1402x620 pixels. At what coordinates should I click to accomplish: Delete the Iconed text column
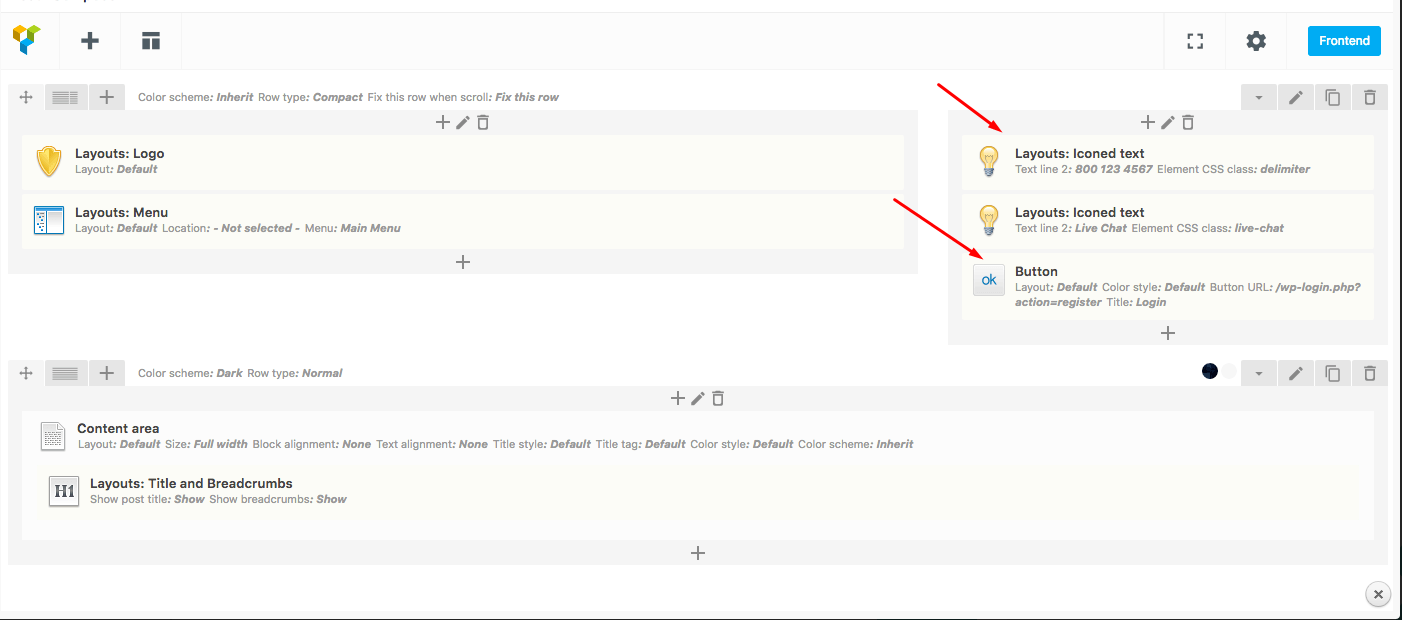(1188, 122)
